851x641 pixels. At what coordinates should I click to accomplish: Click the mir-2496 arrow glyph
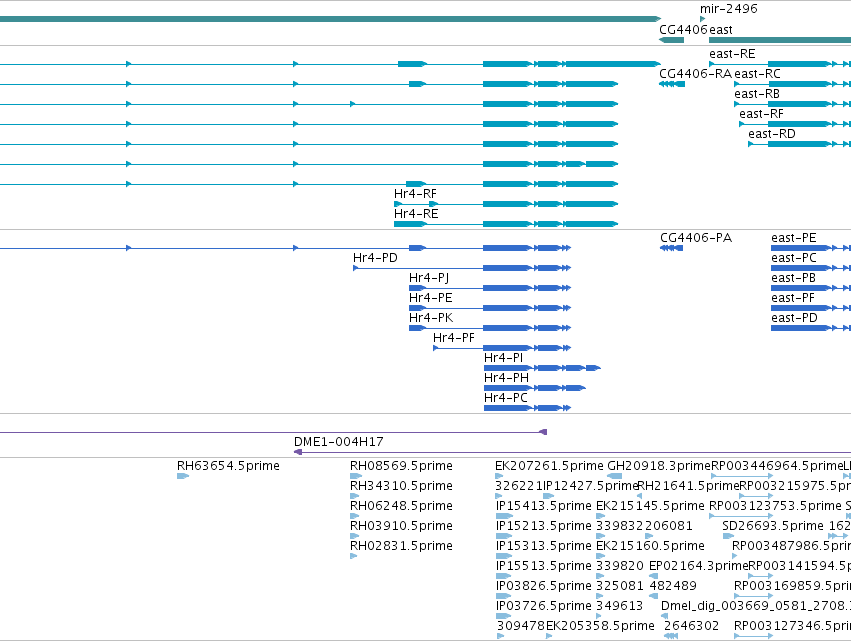(703, 19)
